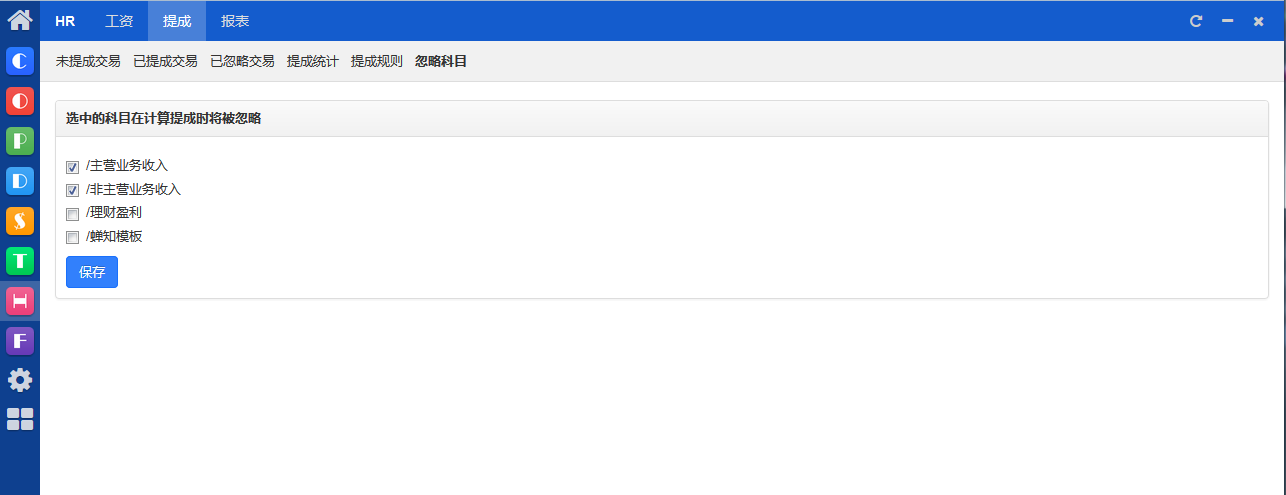The height and width of the screenshot is (495, 1286).
Task: Open the purple F app icon
Action: pos(20,341)
